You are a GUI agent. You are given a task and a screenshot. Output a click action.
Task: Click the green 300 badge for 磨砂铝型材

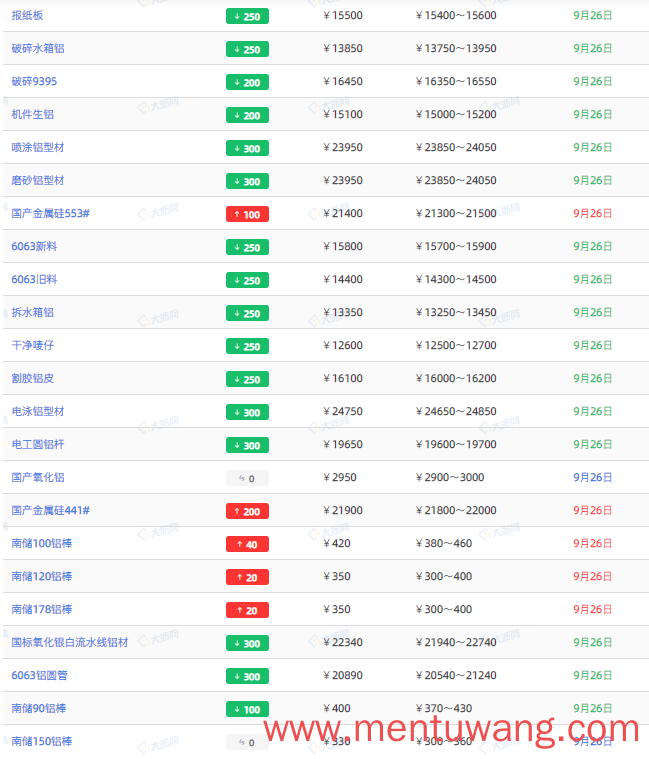[247, 181]
